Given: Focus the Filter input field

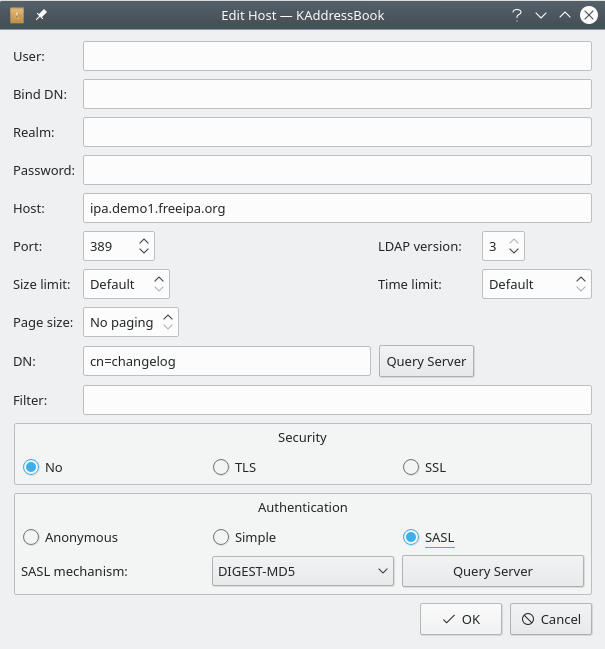Looking at the screenshot, I should click(x=337, y=400).
